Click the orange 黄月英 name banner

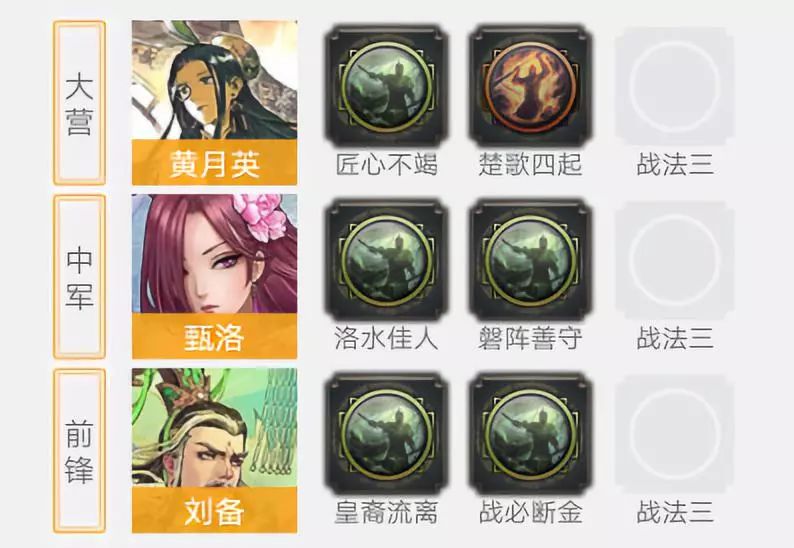tap(214, 163)
